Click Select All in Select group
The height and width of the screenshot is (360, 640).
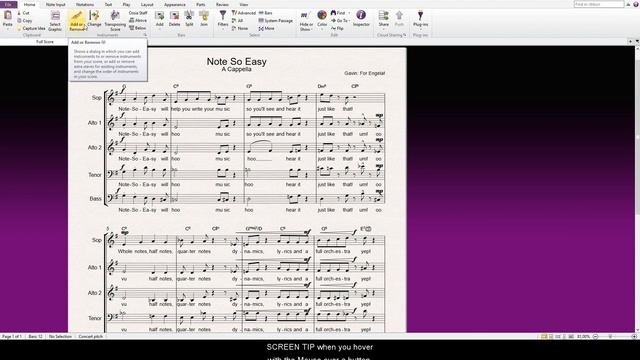pos(238,20)
